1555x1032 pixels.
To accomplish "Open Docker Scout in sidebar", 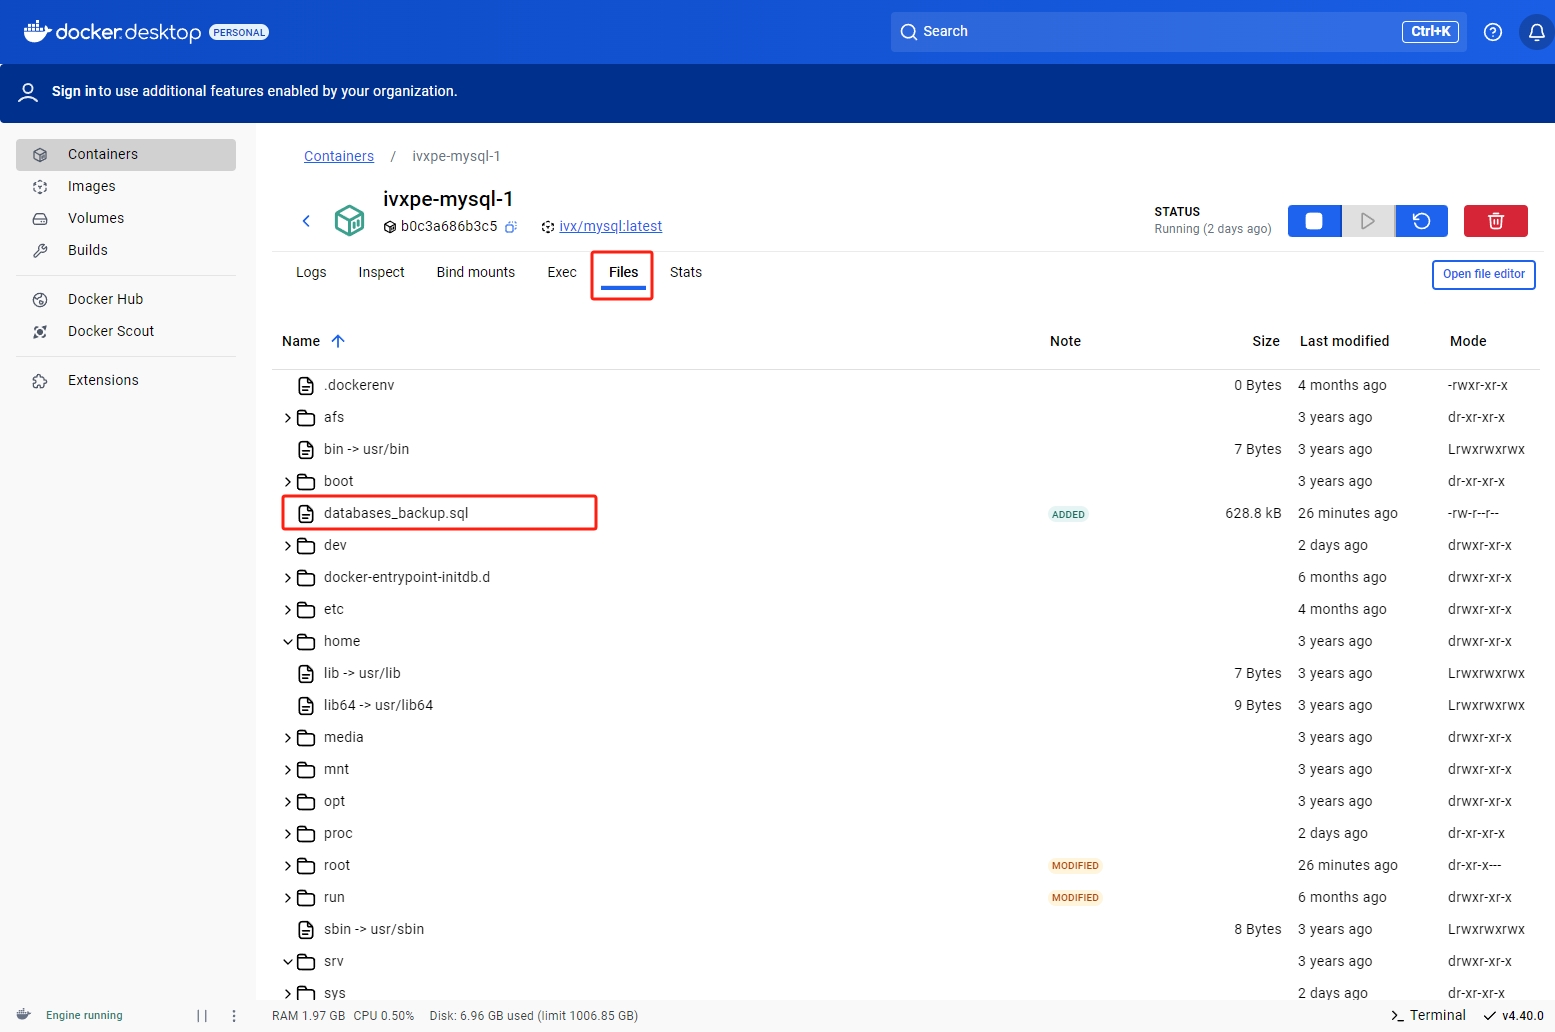I will (x=126, y=331).
